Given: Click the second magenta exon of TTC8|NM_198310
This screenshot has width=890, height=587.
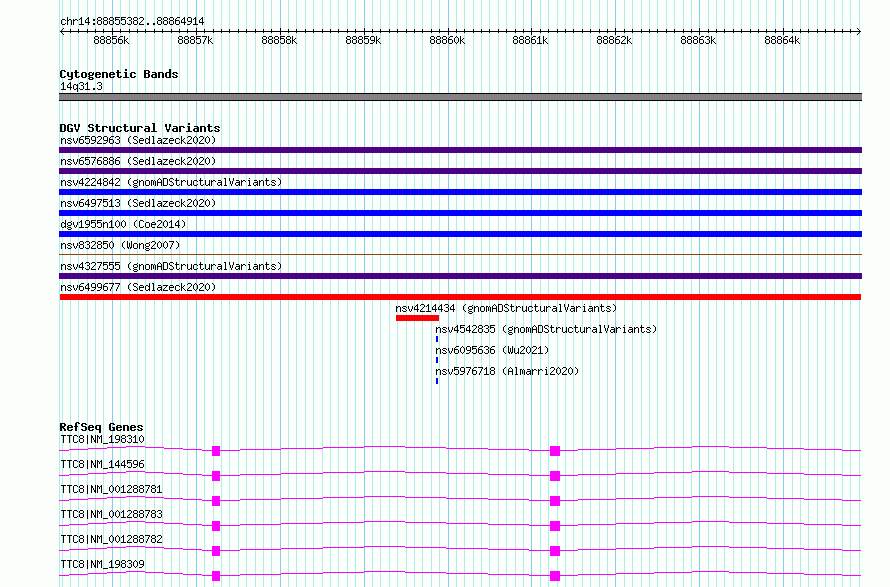Looking at the screenshot, I should click(555, 451).
